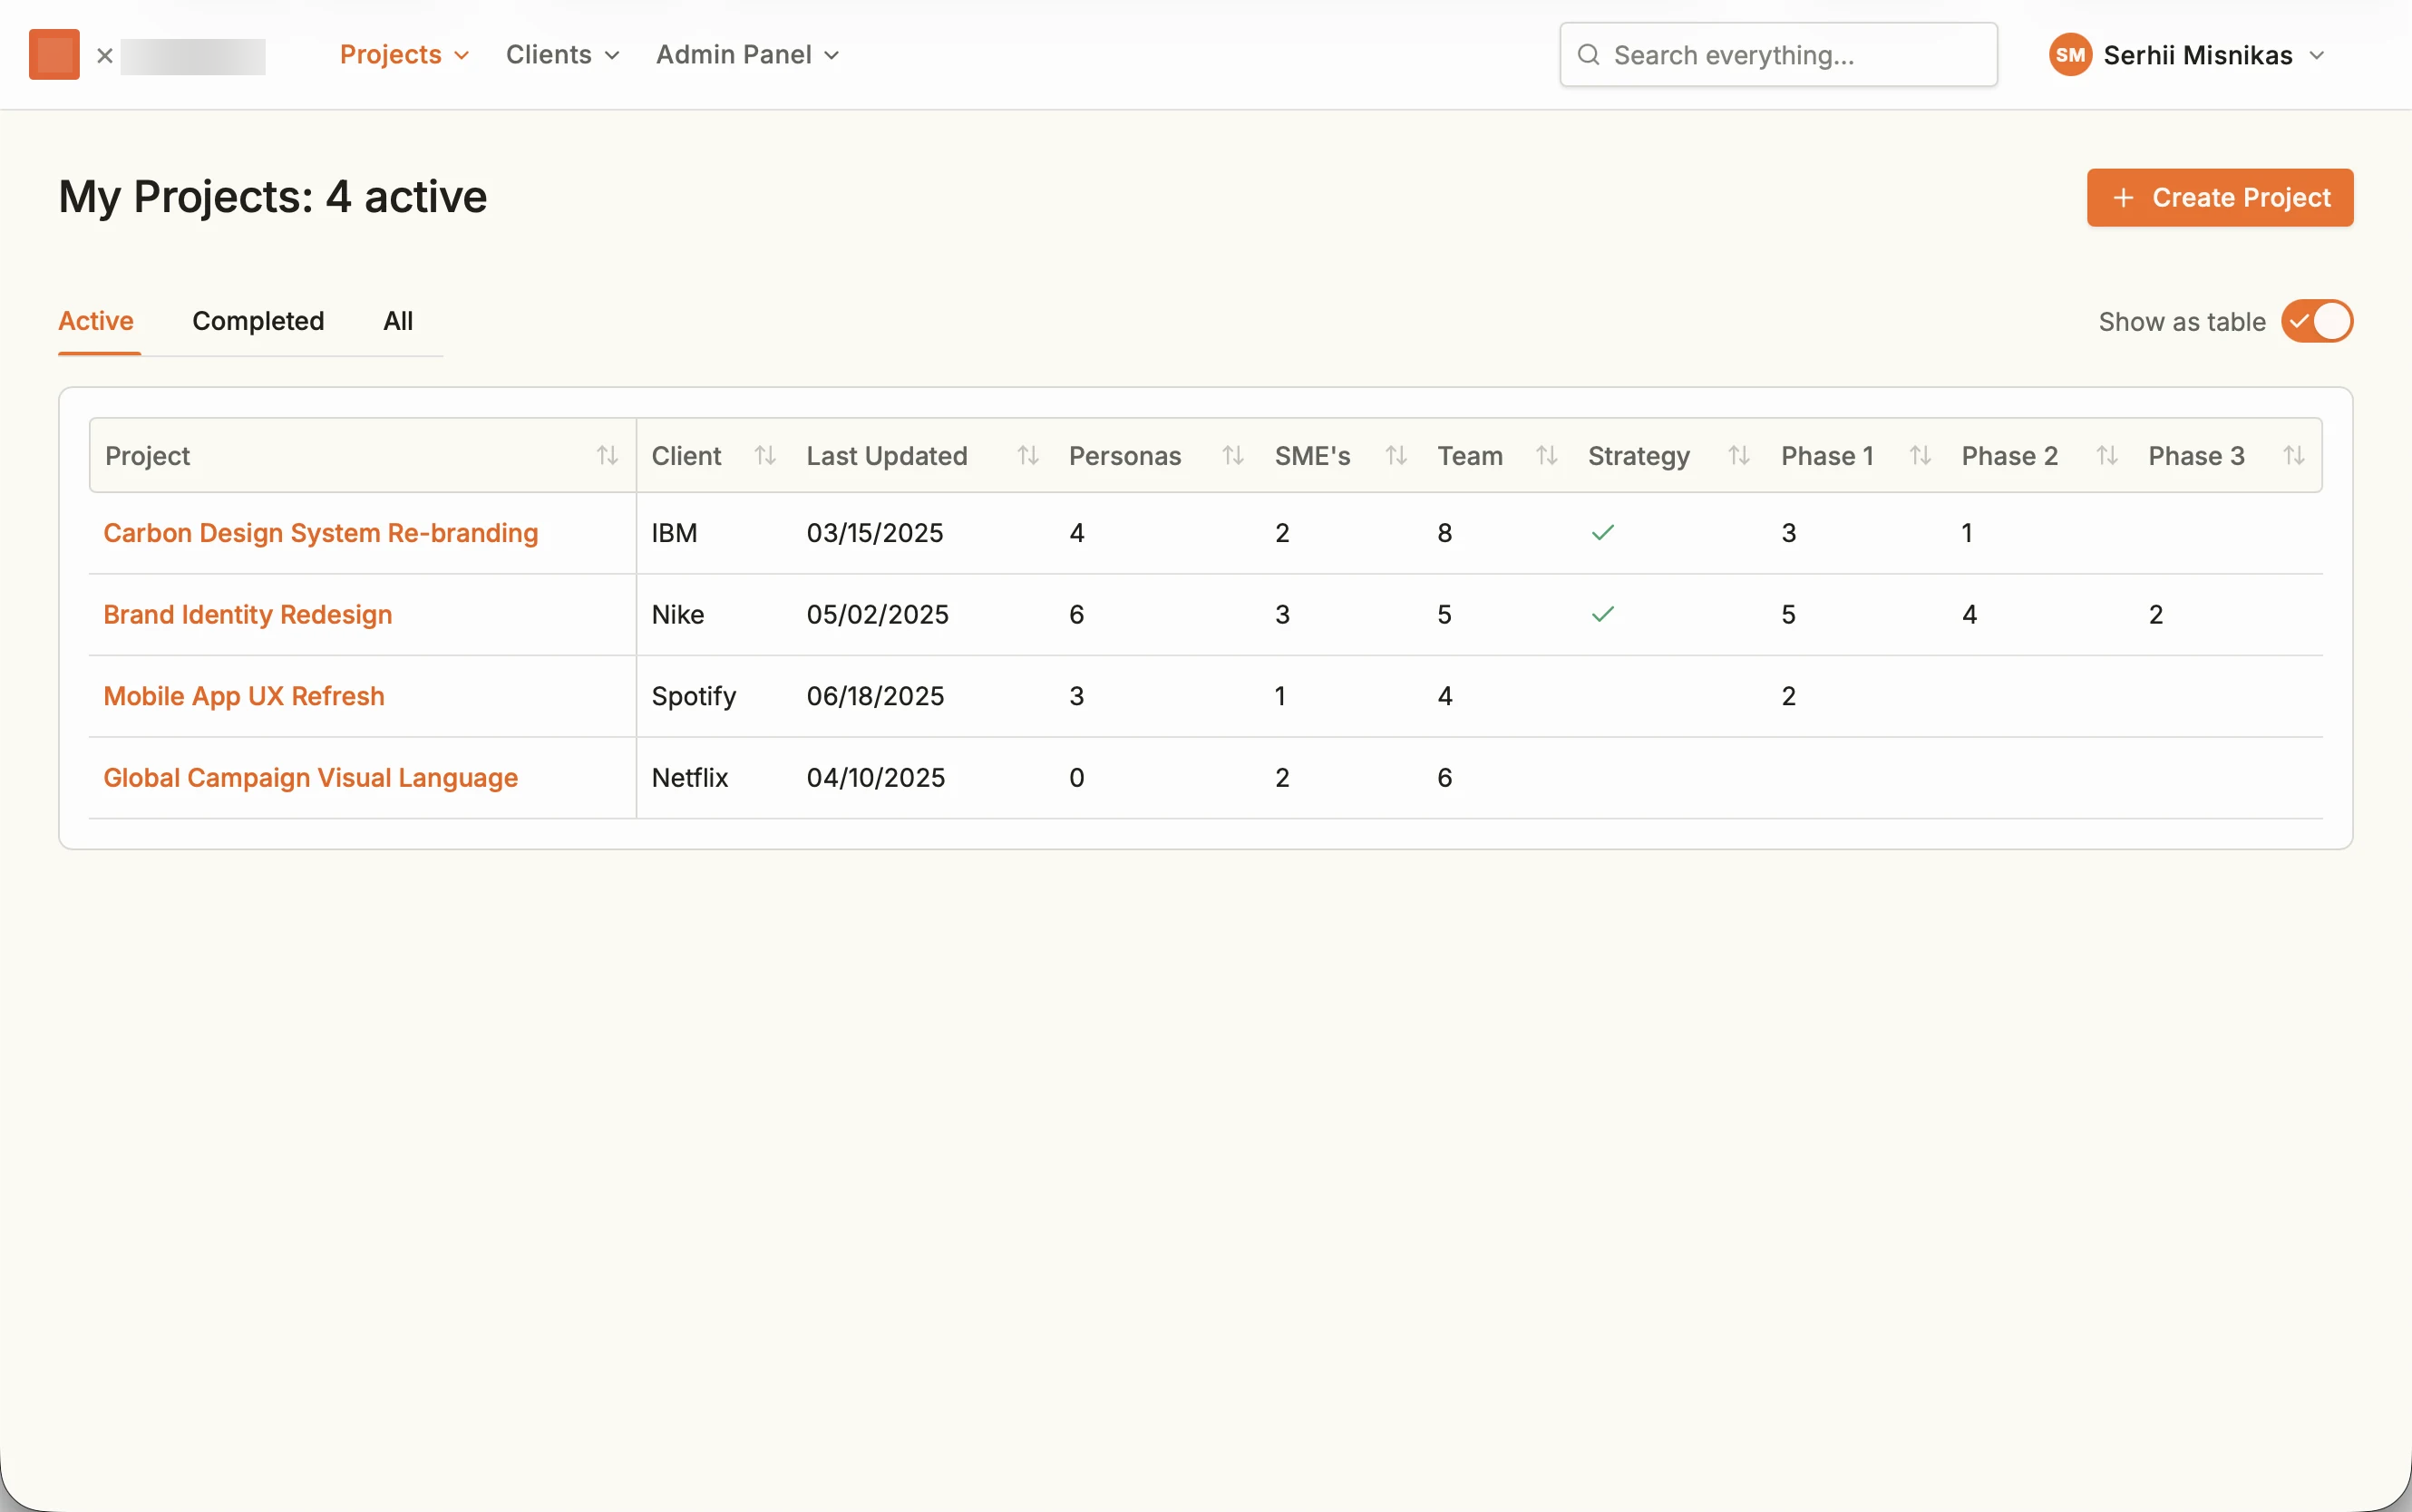Click the date 05/02/2025

tap(877, 614)
